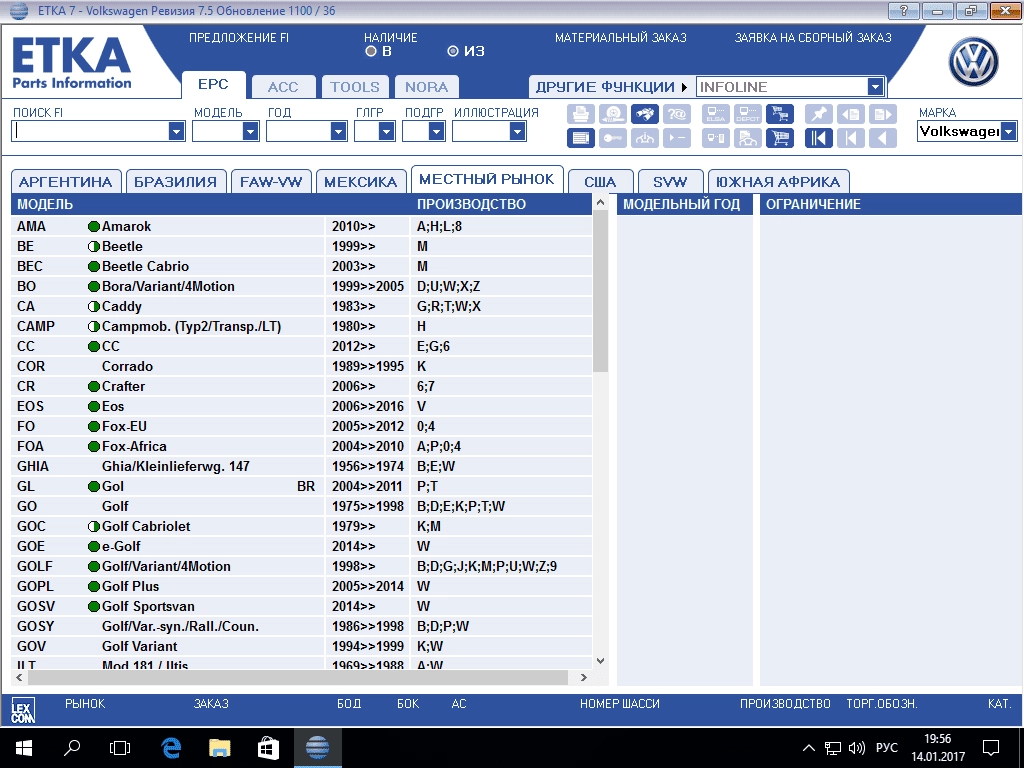This screenshot has height=768, width=1024.
Task: Click ЗАЯВКА НА СБОРНЫЙ ЗАКАЗ
Action: [813, 38]
